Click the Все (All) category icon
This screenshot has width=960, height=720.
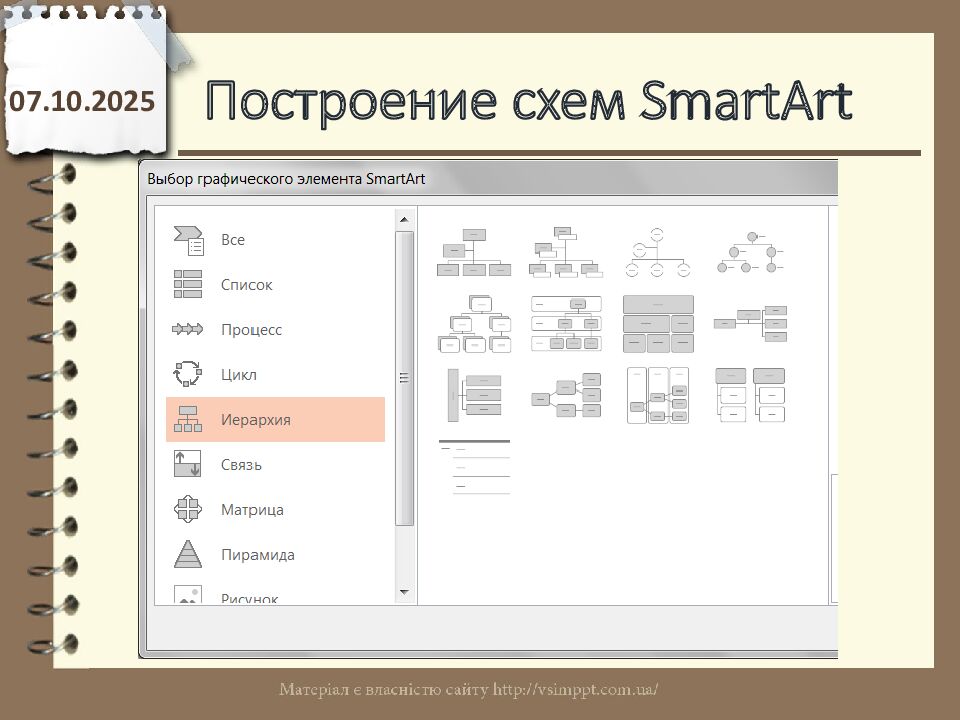(x=188, y=240)
